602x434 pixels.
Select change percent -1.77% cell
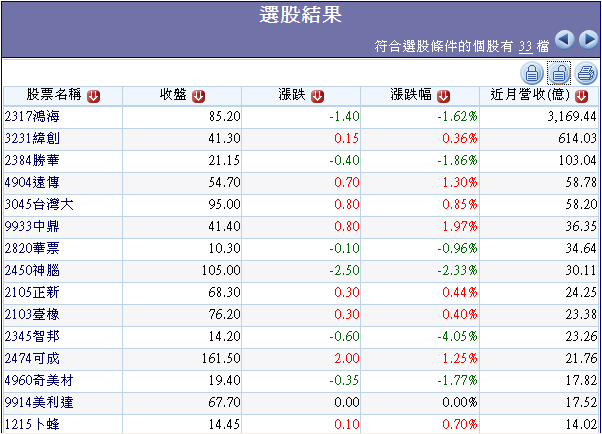point(420,381)
